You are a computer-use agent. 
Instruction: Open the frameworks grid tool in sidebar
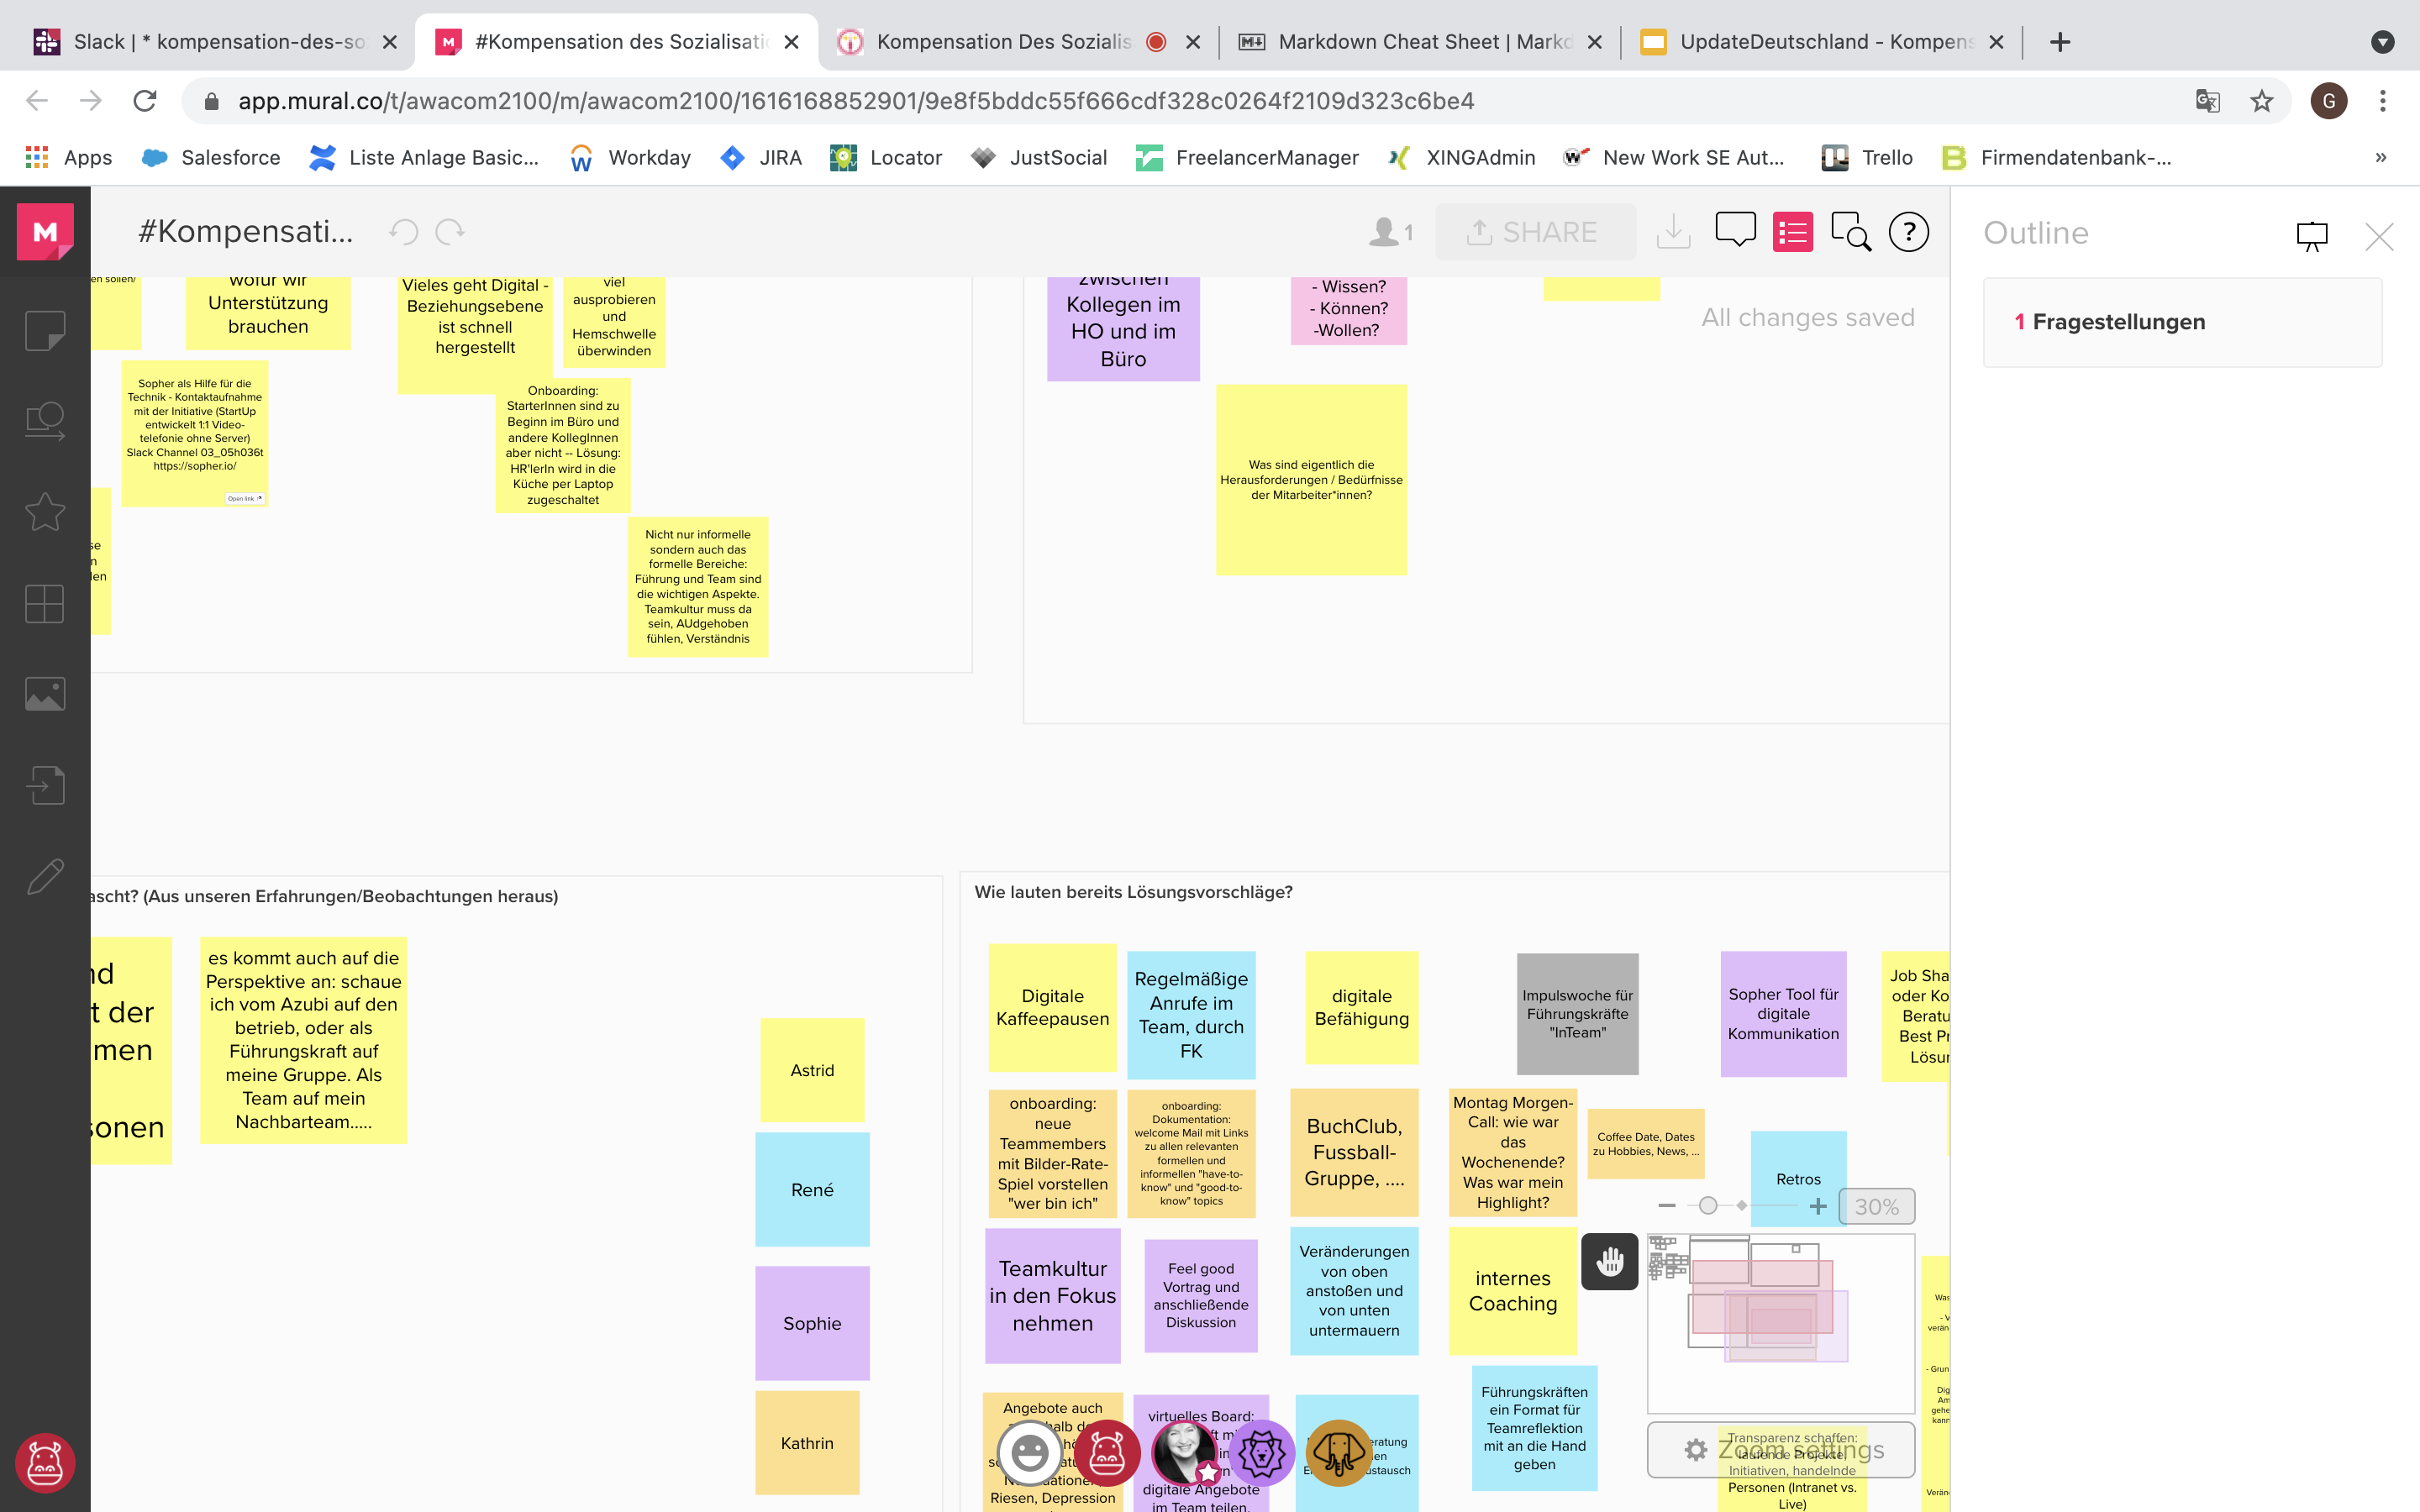tap(45, 603)
